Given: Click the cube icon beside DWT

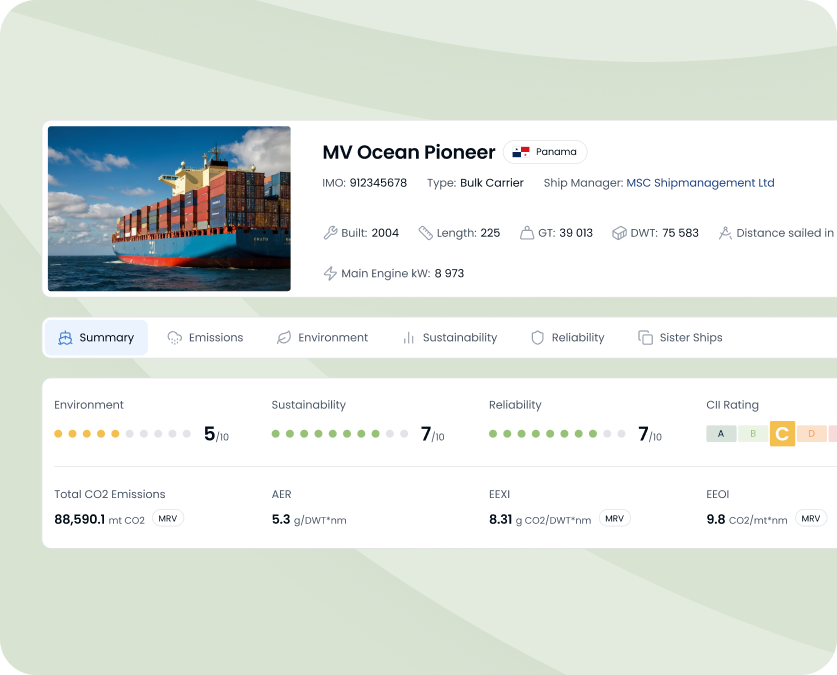Looking at the screenshot, I should [x=619, y=233].
